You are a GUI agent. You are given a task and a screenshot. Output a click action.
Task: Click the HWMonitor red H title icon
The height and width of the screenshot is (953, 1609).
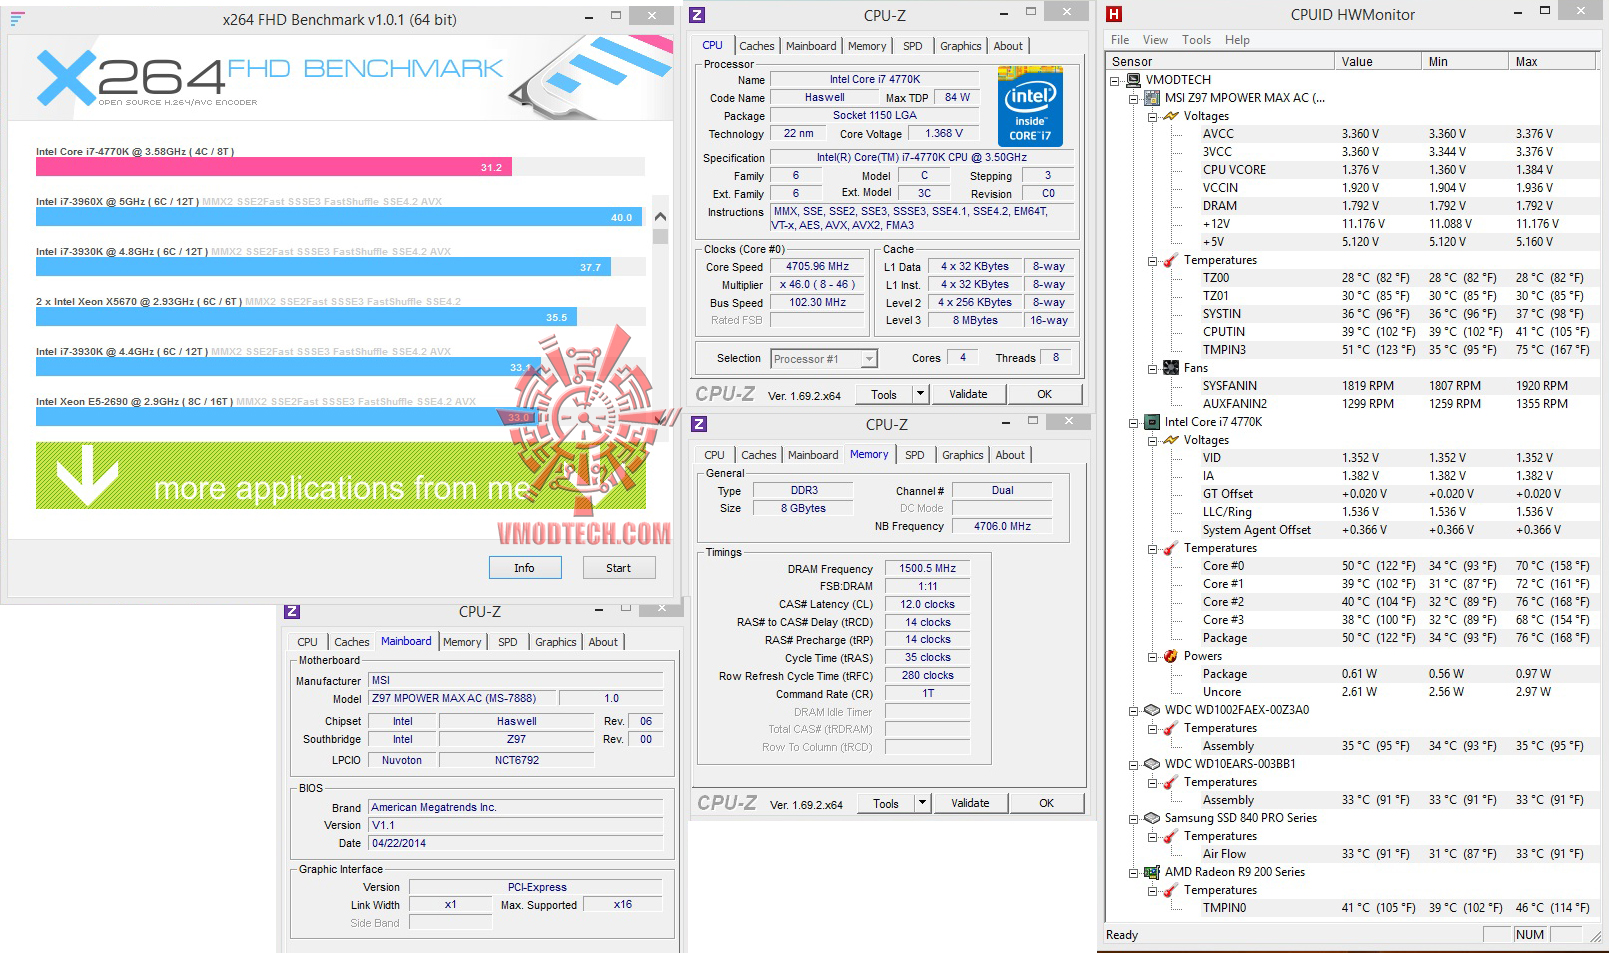(x=1114, y=14)
